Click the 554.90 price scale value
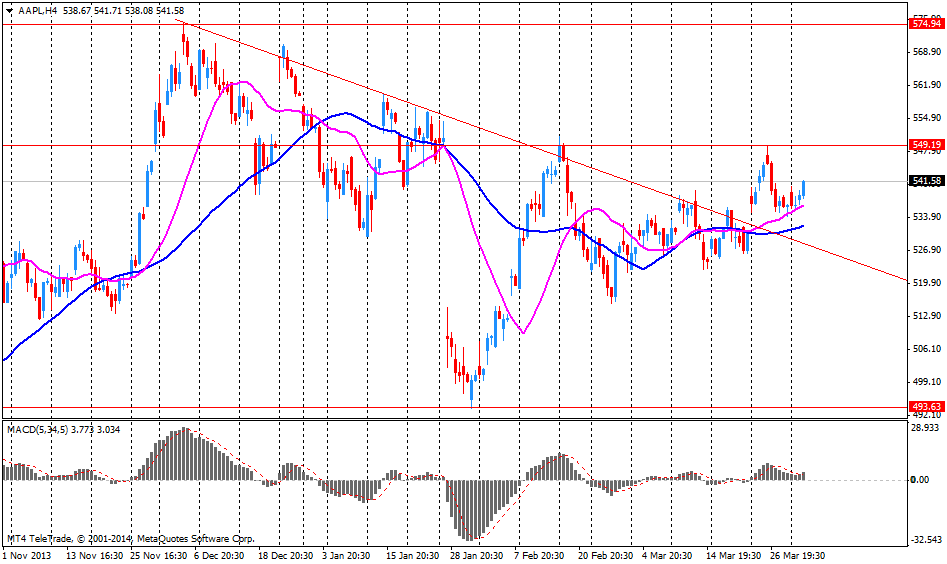Screen dimensions: 947x564 click(927, 118)
